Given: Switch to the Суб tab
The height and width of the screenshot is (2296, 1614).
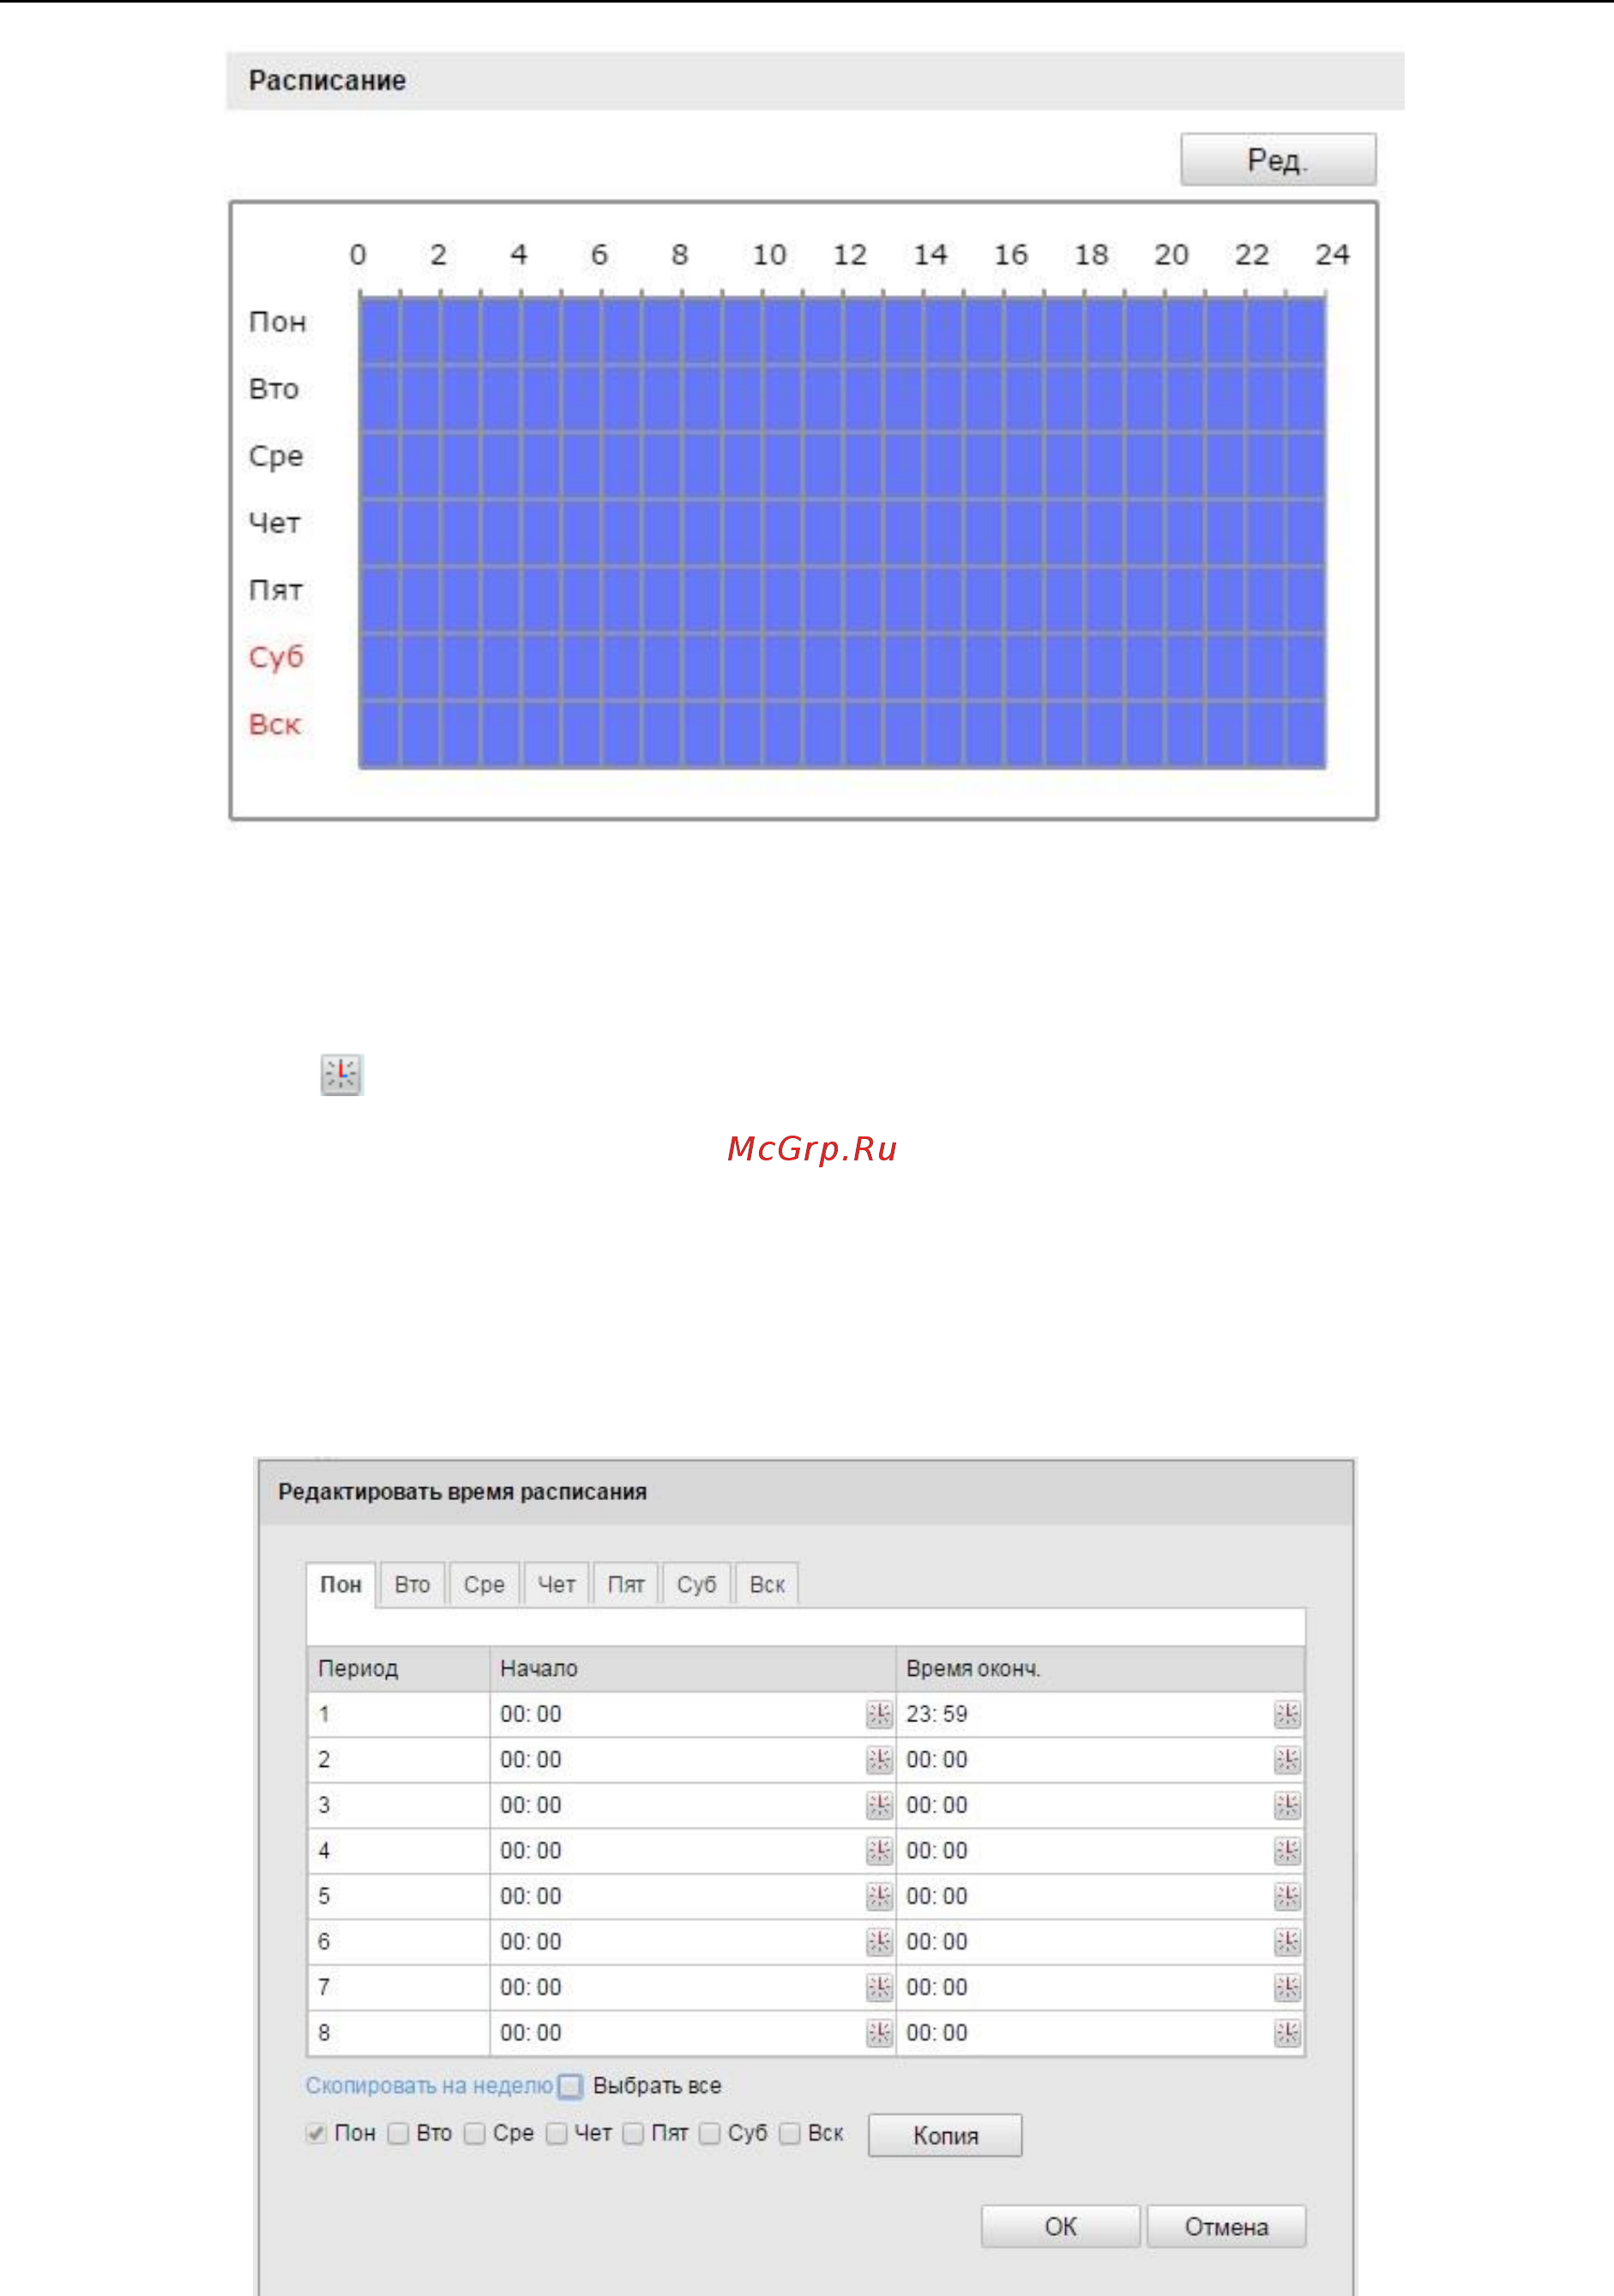Looking at the screenshot, I should click(696, 1585).
